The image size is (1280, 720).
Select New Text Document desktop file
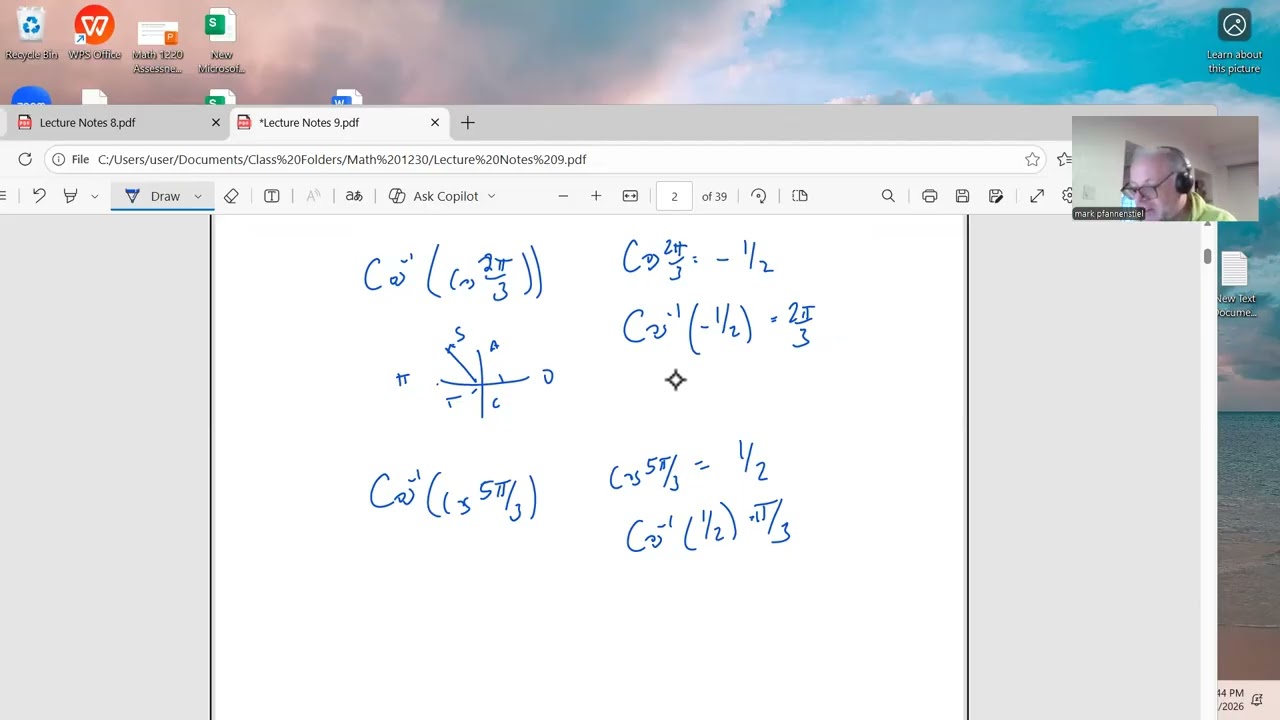click(x=1235, y=285)
